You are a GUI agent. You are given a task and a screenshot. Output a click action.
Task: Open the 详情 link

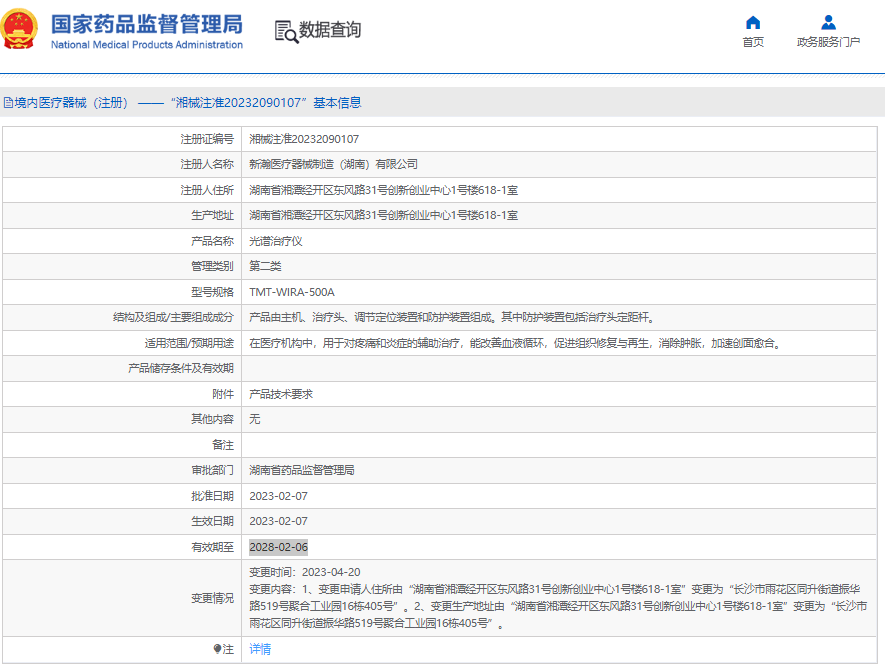click(x=260, y=649)
